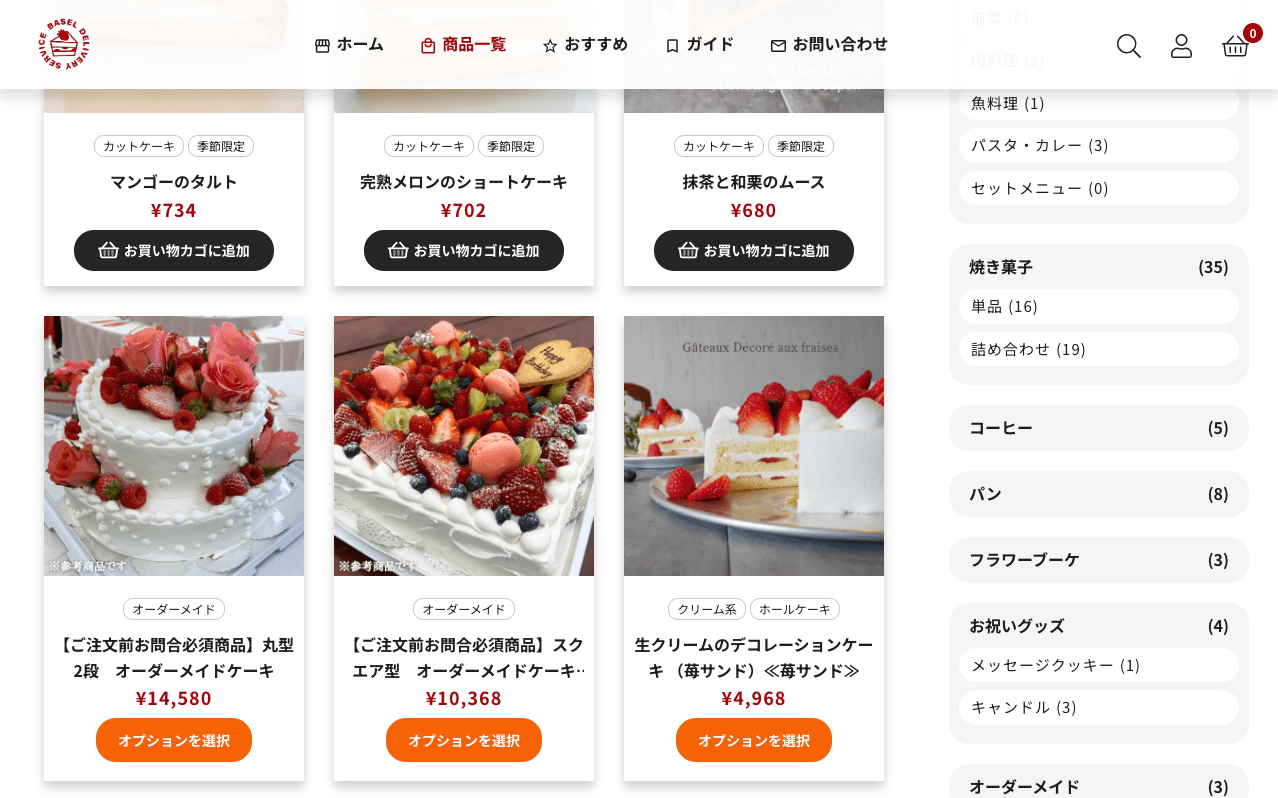Open お問い合わせ mail menu item
The width and height of the screenshot is (1278, 798).
829,44
